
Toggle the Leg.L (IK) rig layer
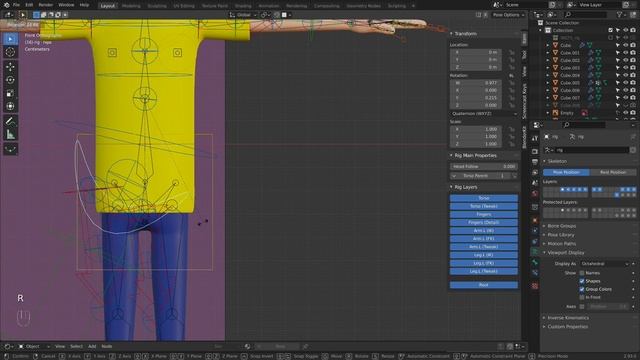click(484, 255)
